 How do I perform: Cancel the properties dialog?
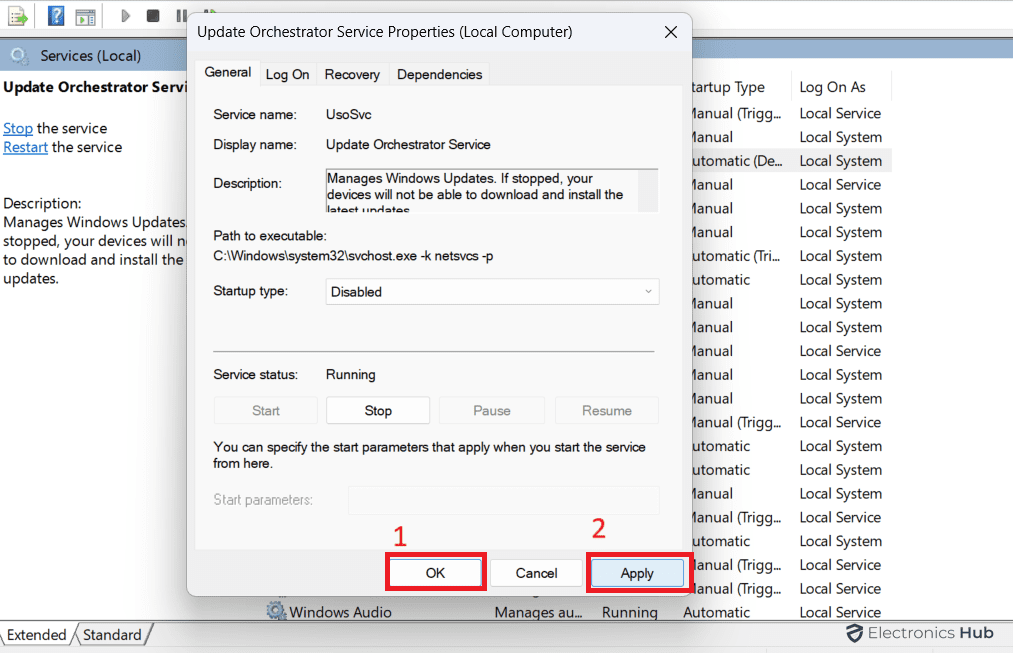[x=536, y=573]
